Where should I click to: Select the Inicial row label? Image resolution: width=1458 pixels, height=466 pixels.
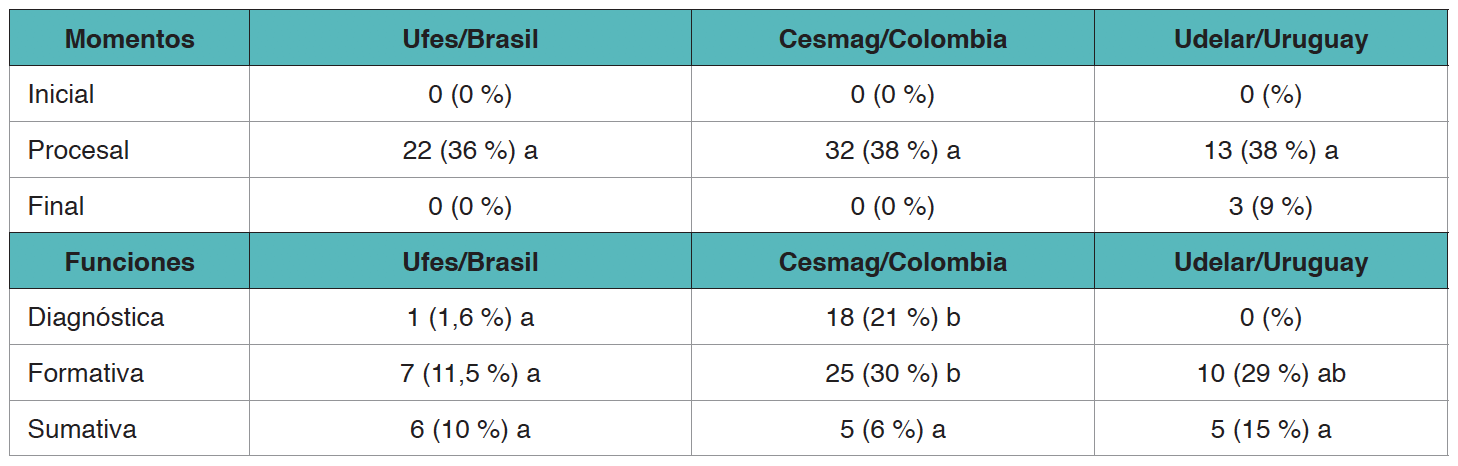click(x=61, y=95)
